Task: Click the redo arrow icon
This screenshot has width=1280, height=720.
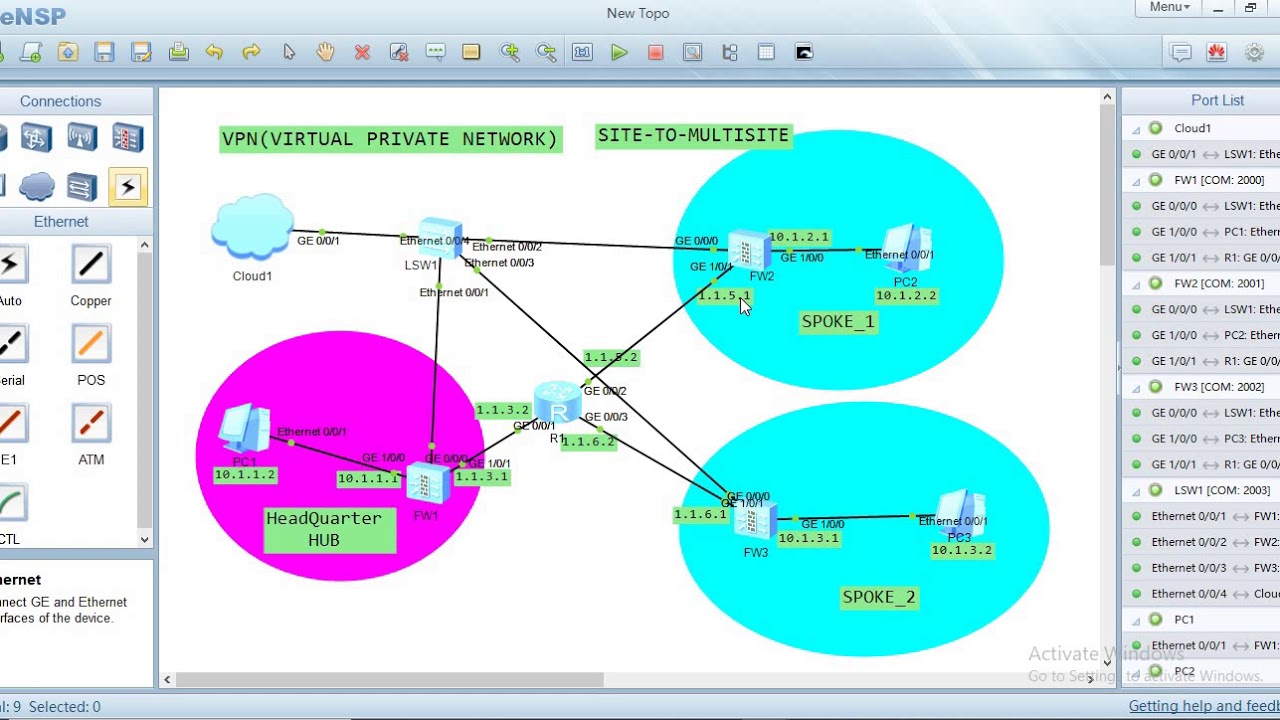Action: point(251,52)
